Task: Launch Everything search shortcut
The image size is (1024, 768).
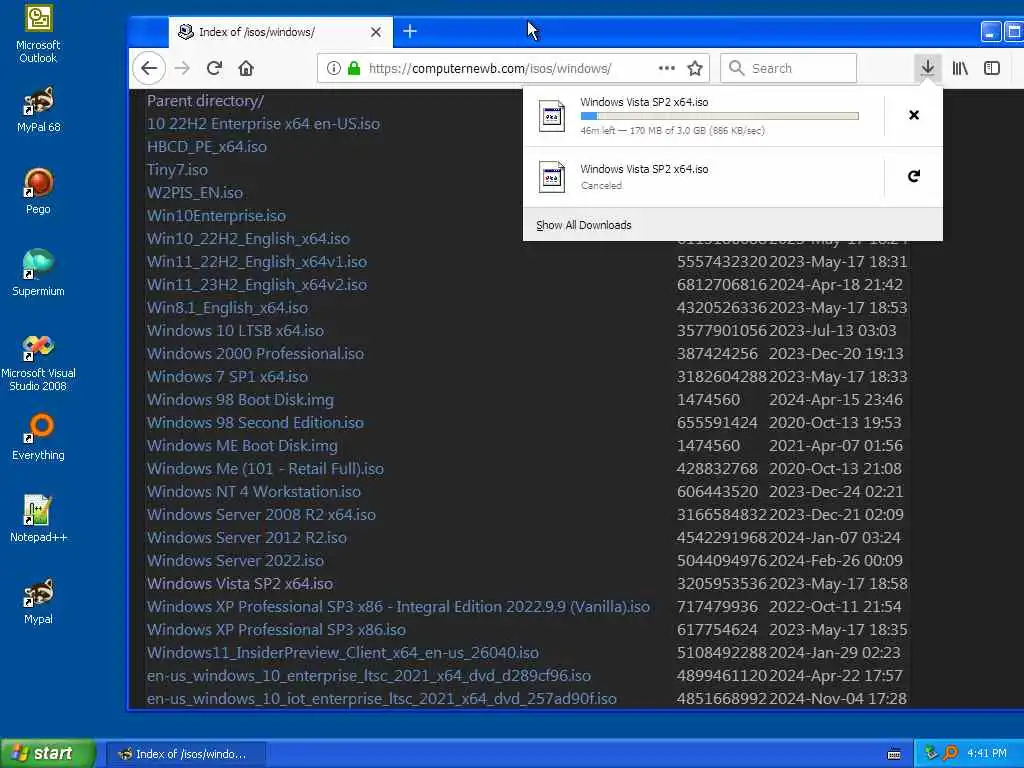Action: [x=38, y=437]
